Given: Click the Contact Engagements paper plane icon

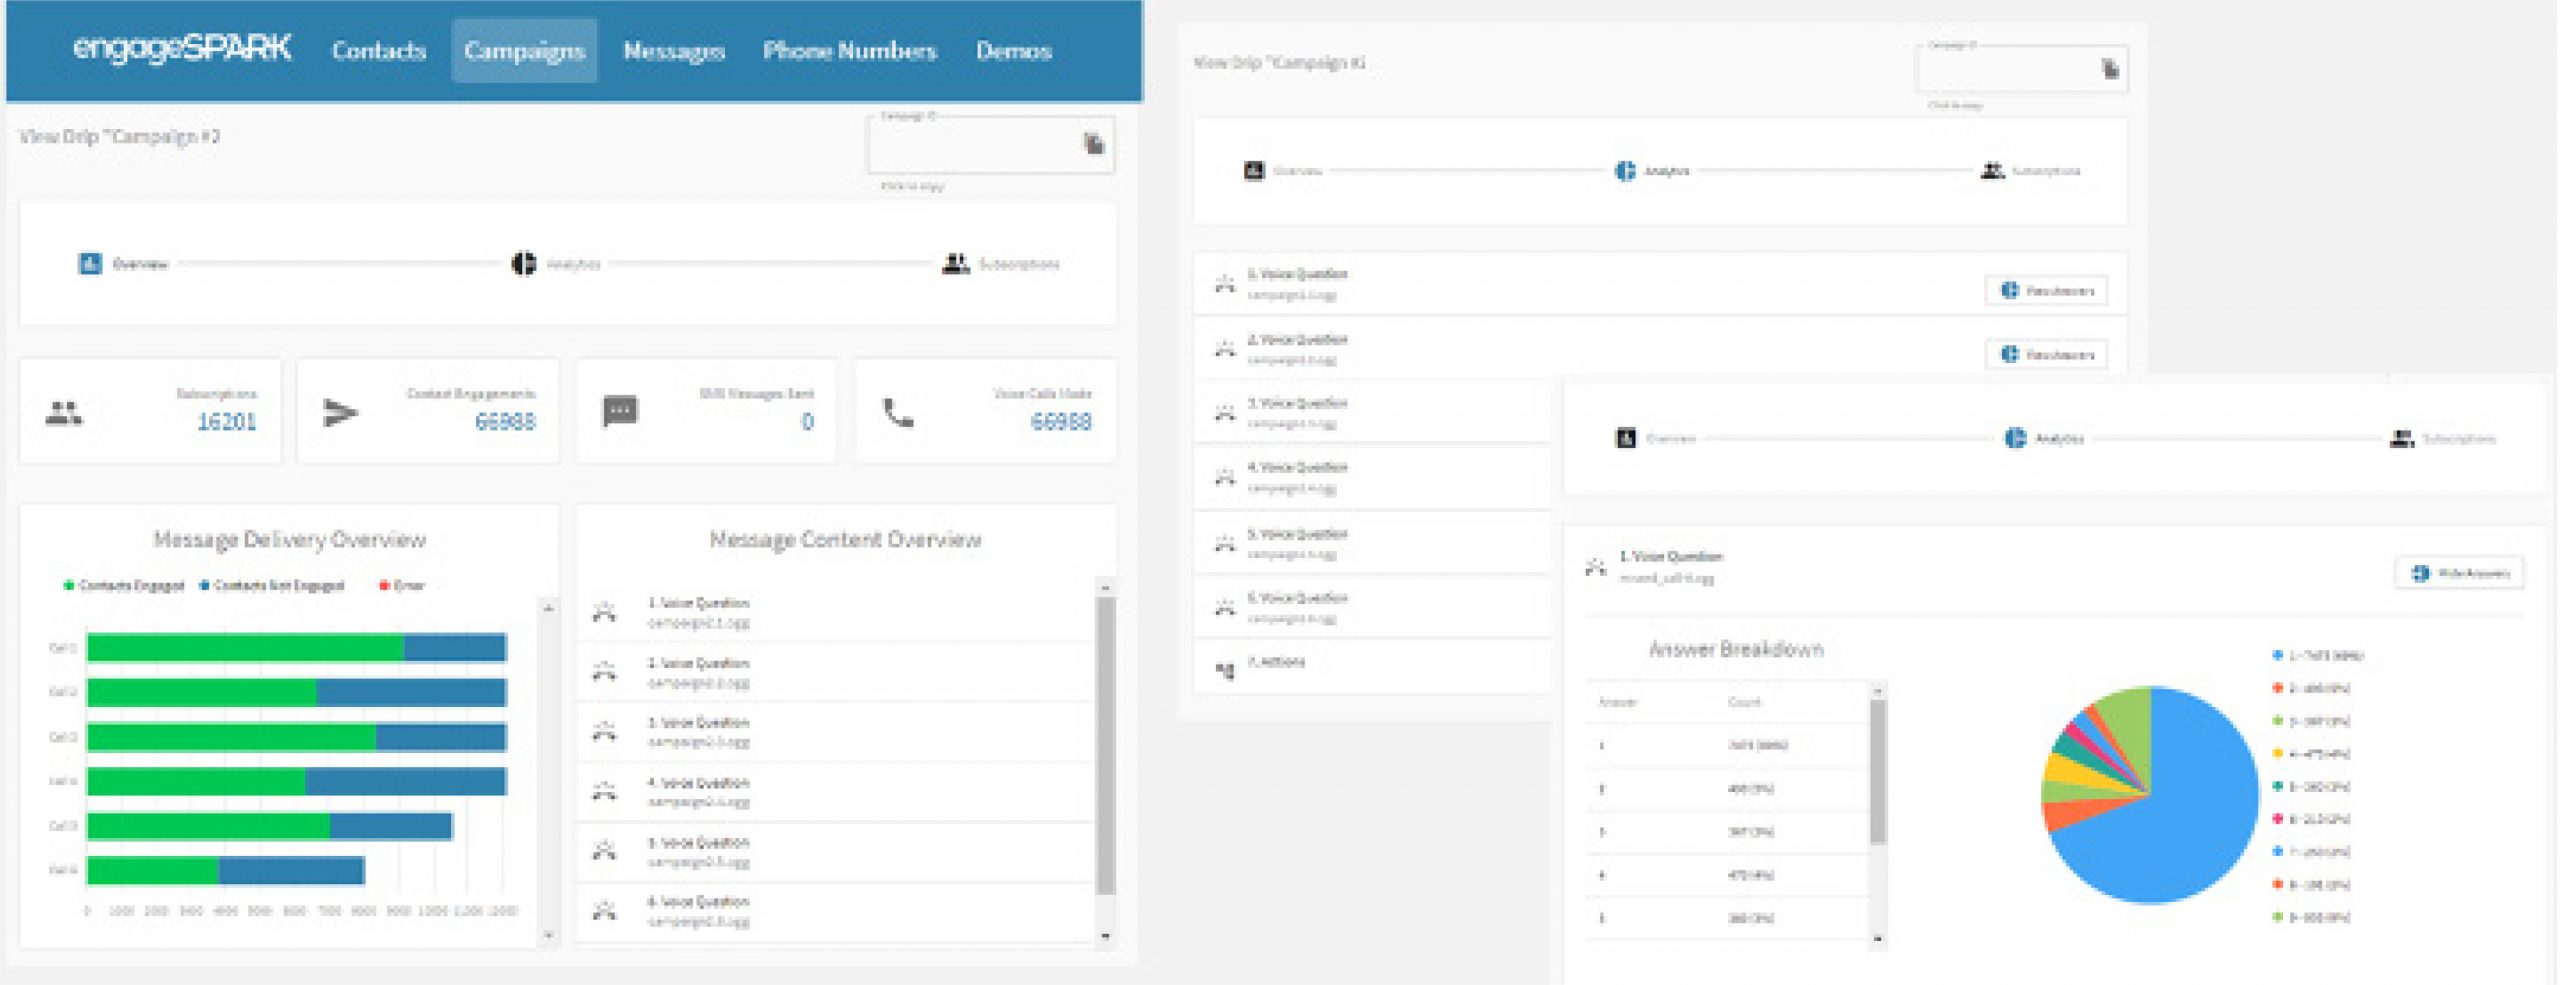Looking at the screenshot, I should [x=340, y=412].
